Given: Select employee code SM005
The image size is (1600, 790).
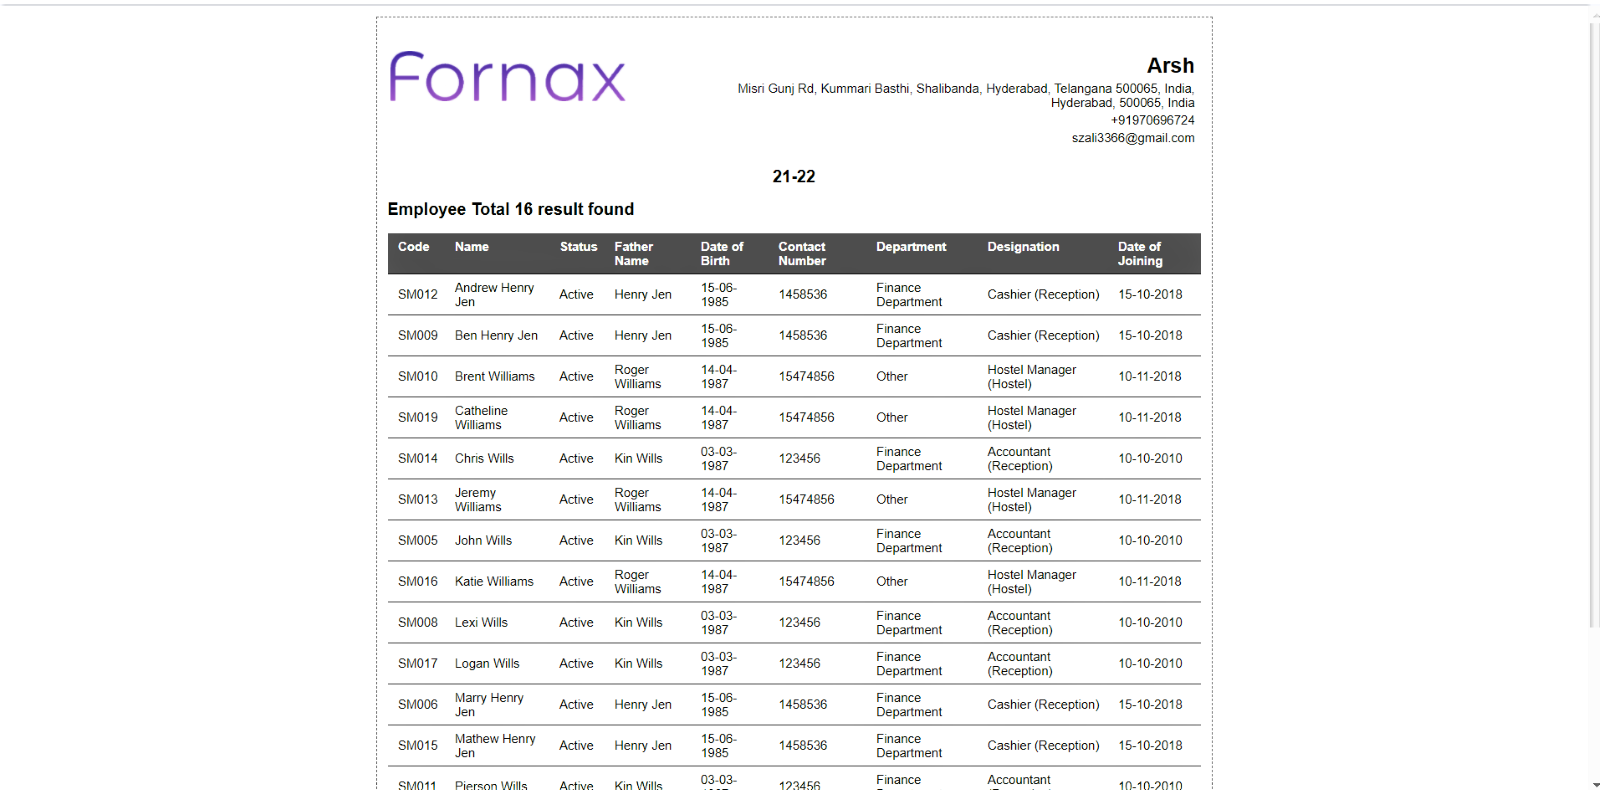Looking at the screenshot, I should [x=418, y=541].
